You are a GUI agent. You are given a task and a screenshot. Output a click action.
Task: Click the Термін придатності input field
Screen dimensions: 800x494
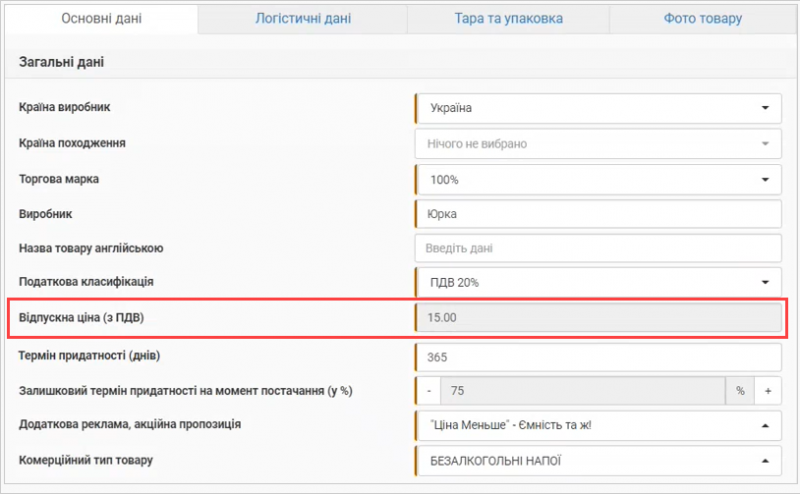[597, 357]
